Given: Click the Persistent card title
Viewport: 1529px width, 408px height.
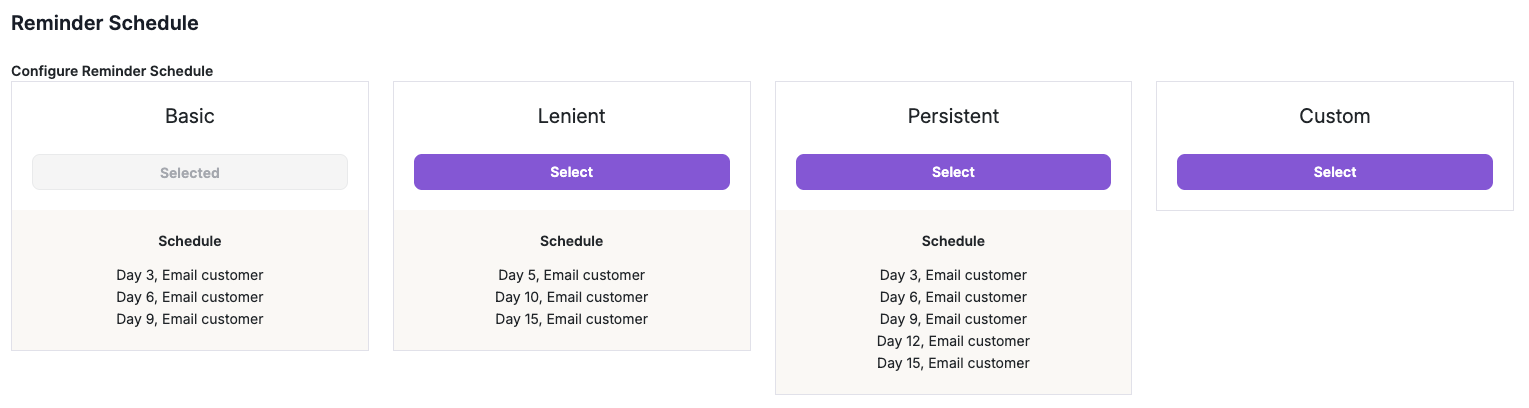Looking at the screenshot, I should (953, 116).
